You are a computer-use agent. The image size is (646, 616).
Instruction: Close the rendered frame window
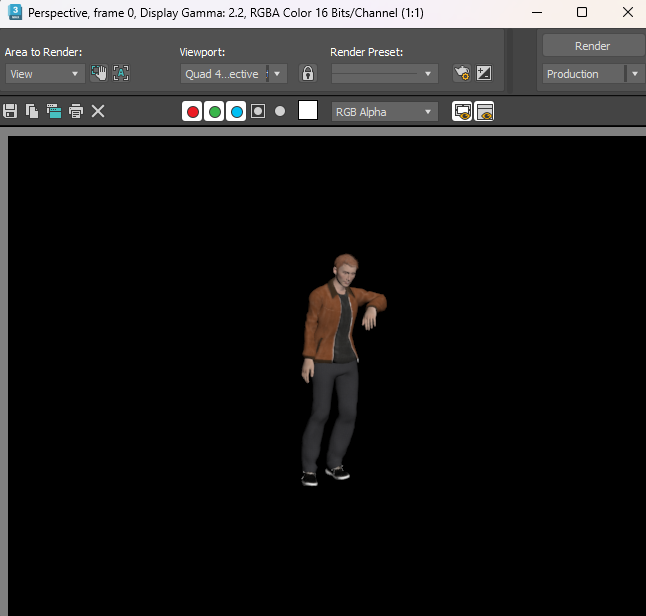(x=627, y=12)
